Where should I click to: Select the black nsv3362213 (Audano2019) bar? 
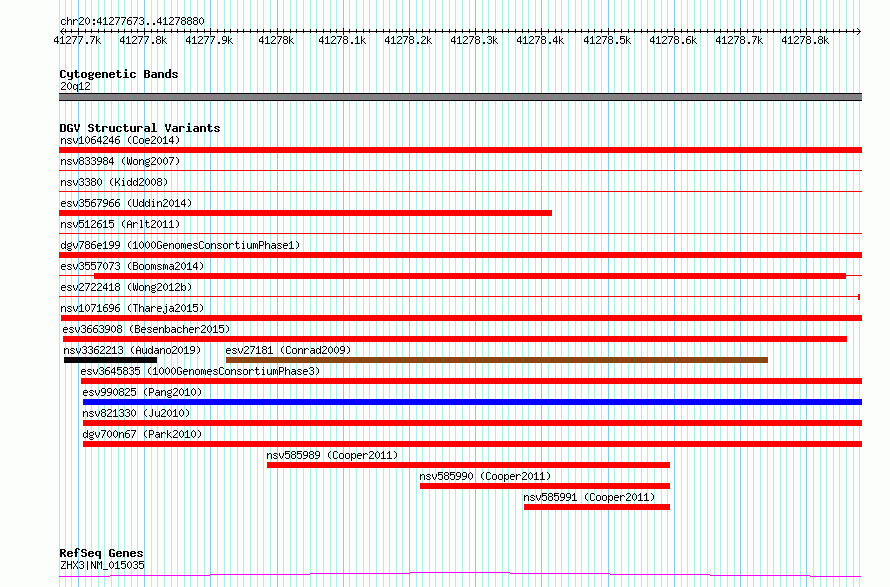110,360
